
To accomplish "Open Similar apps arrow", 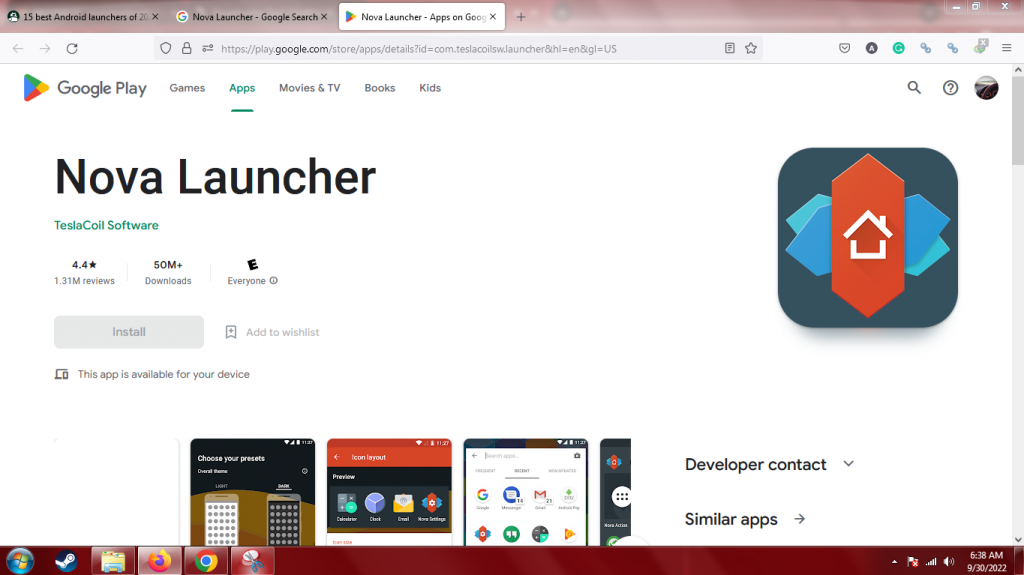I will pyautogui.click(x=799, y=519).
